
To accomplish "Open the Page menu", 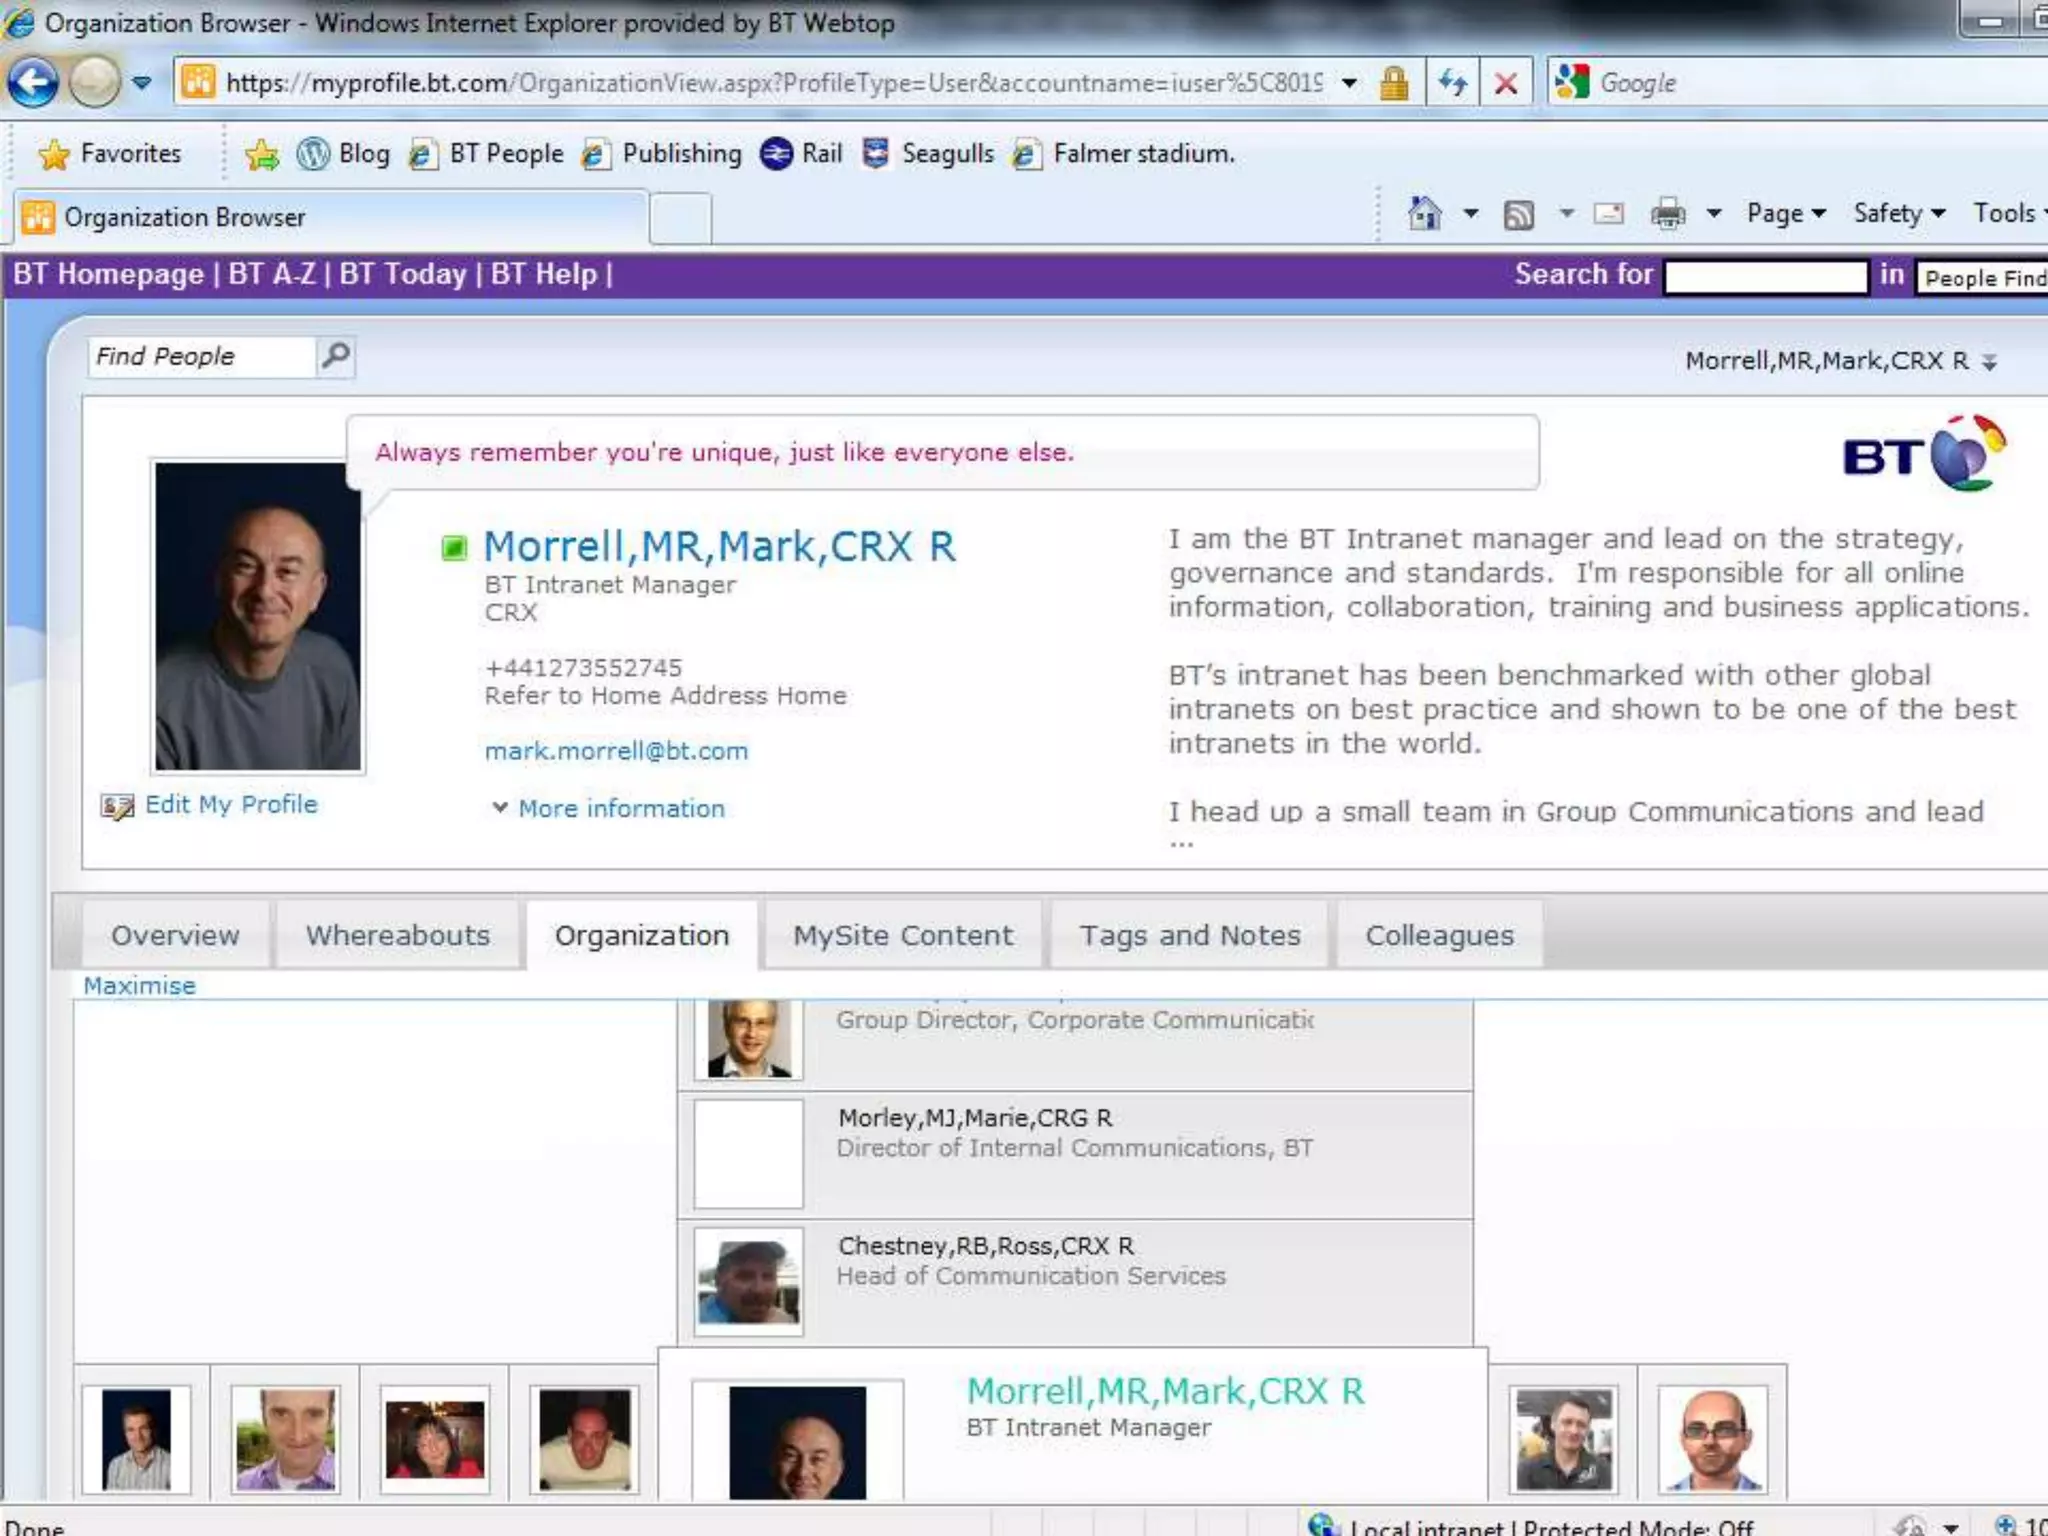I will 1786,213.
